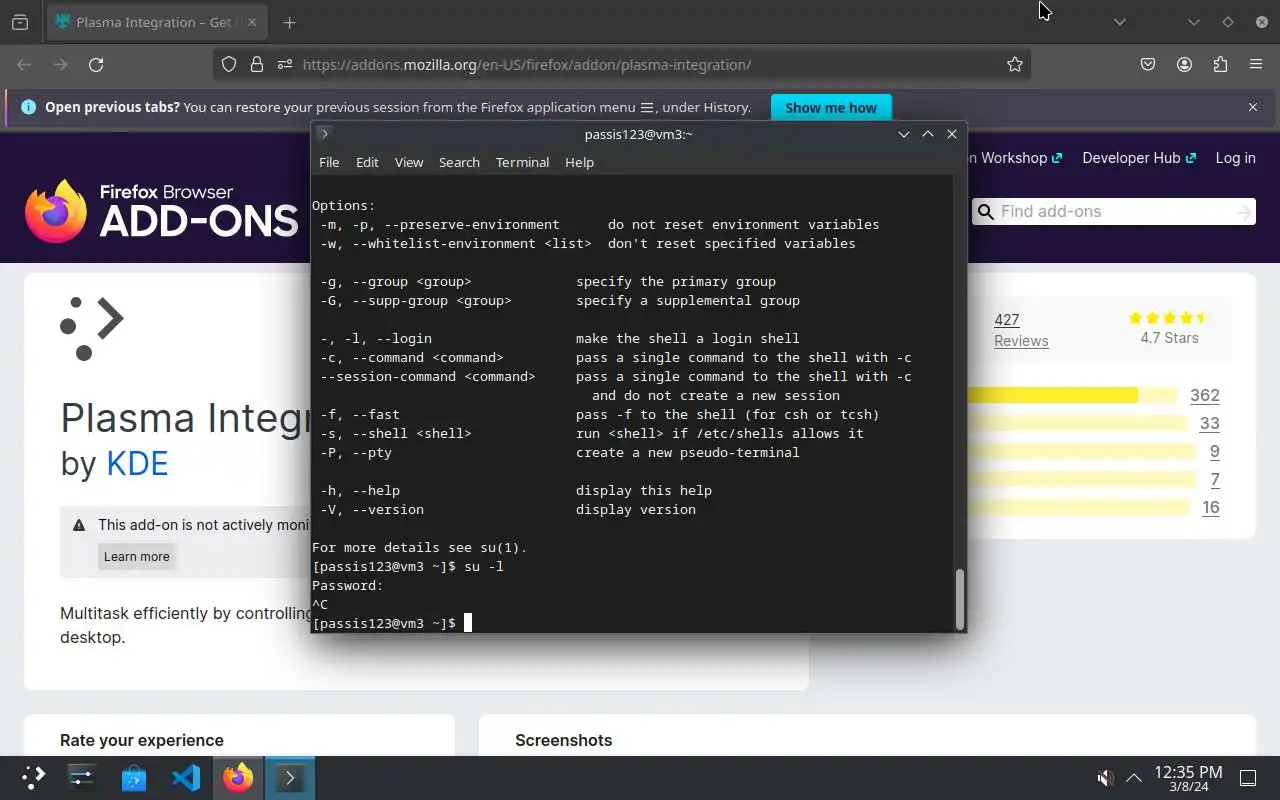Image resolution: width=1280 pixels, height=800 pixels.
Task: Launch Visual Studio Code from taskbar
Action: pos(186,778)
